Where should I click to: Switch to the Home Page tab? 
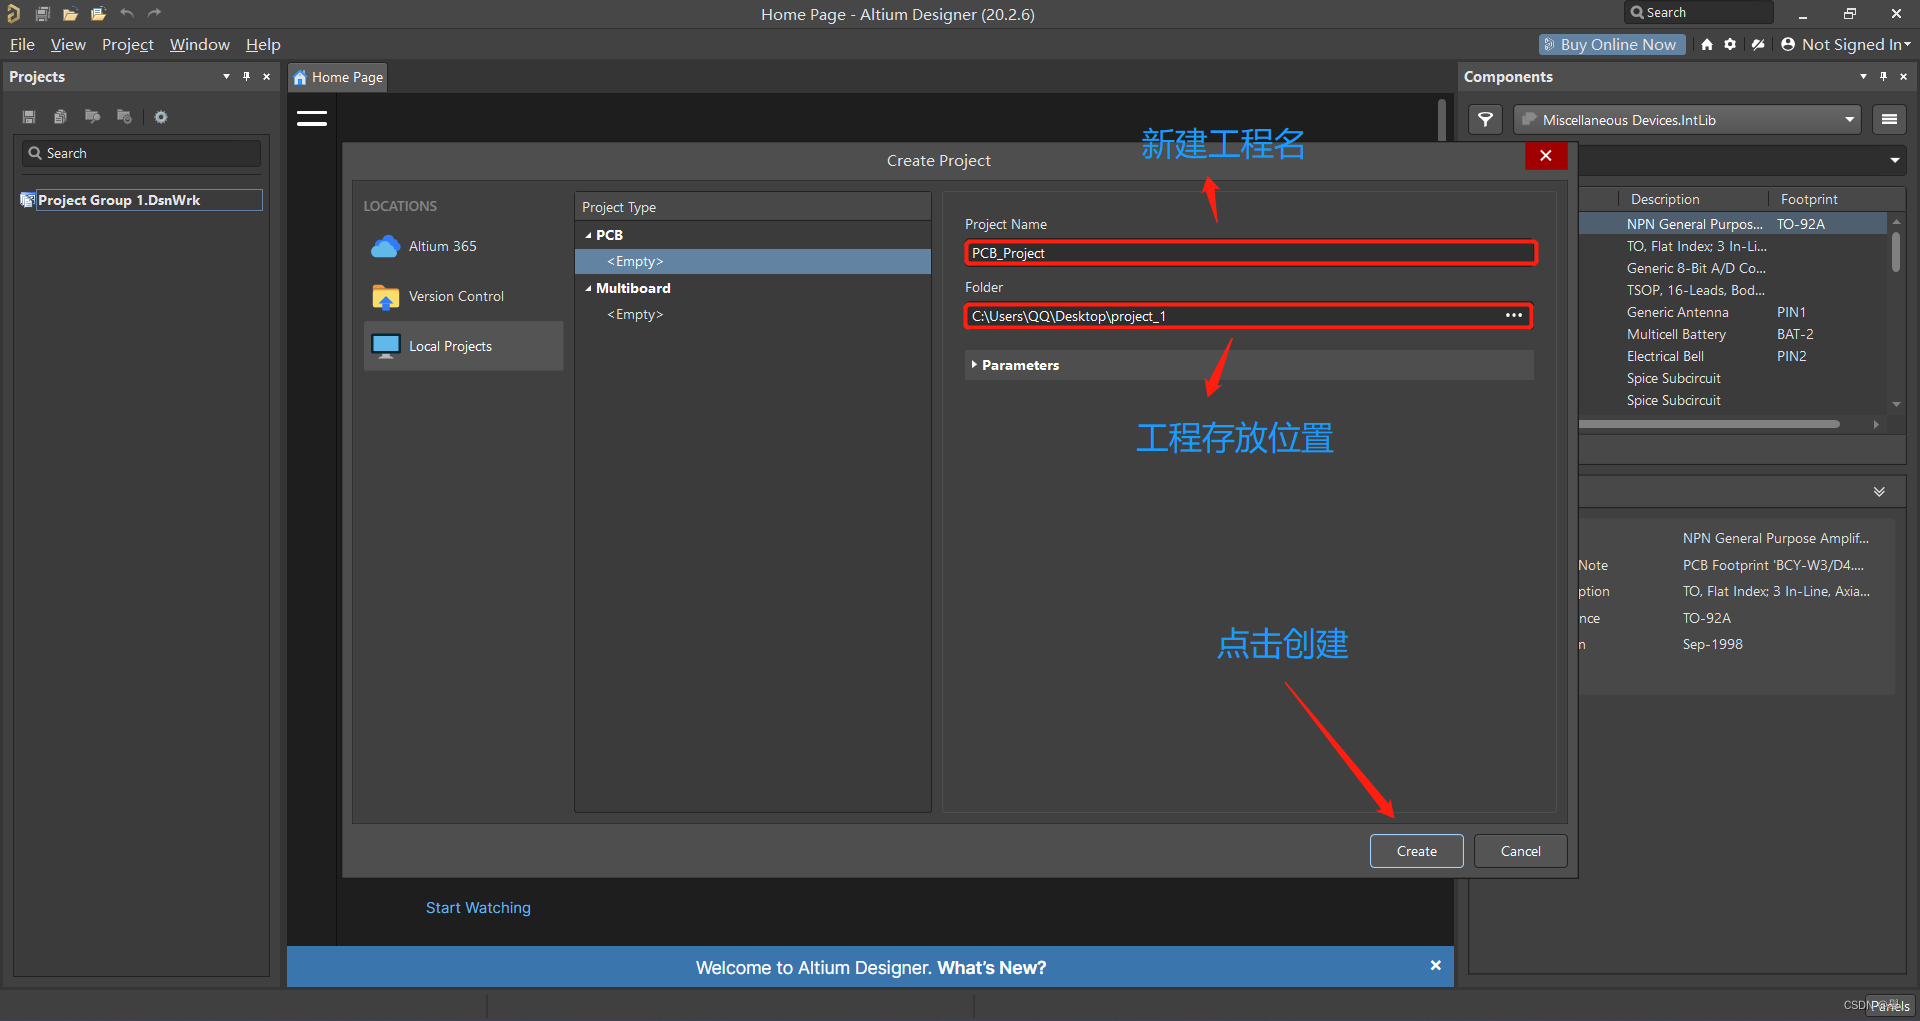pyautogui.click(x=338, y=77)
